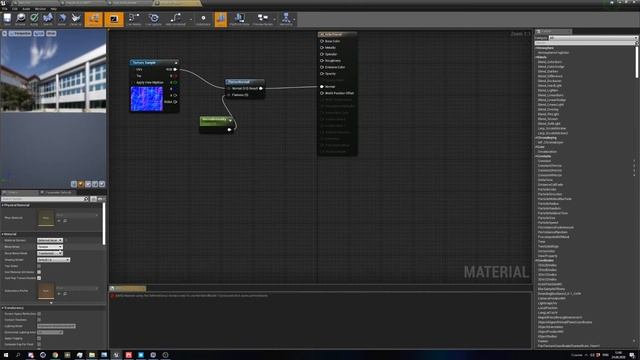Select Blend_Darken in the Palette list
This screenshot has width=640, height=360.
pos(548,71)
